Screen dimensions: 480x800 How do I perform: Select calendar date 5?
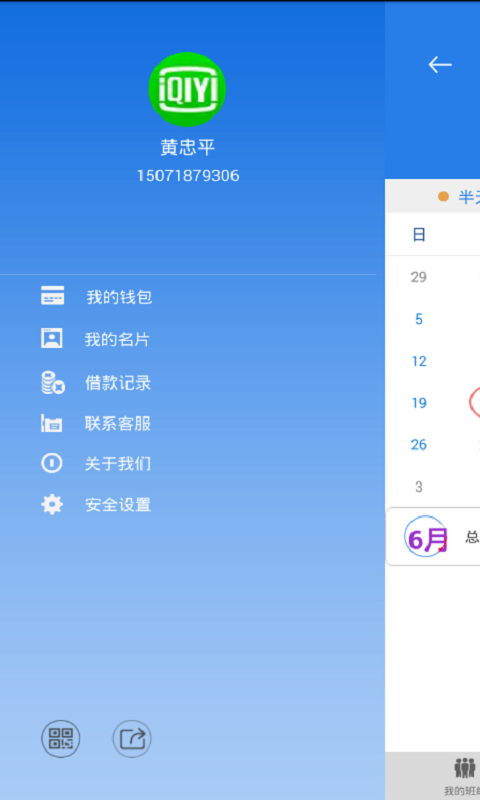click(x=419, y=319)
